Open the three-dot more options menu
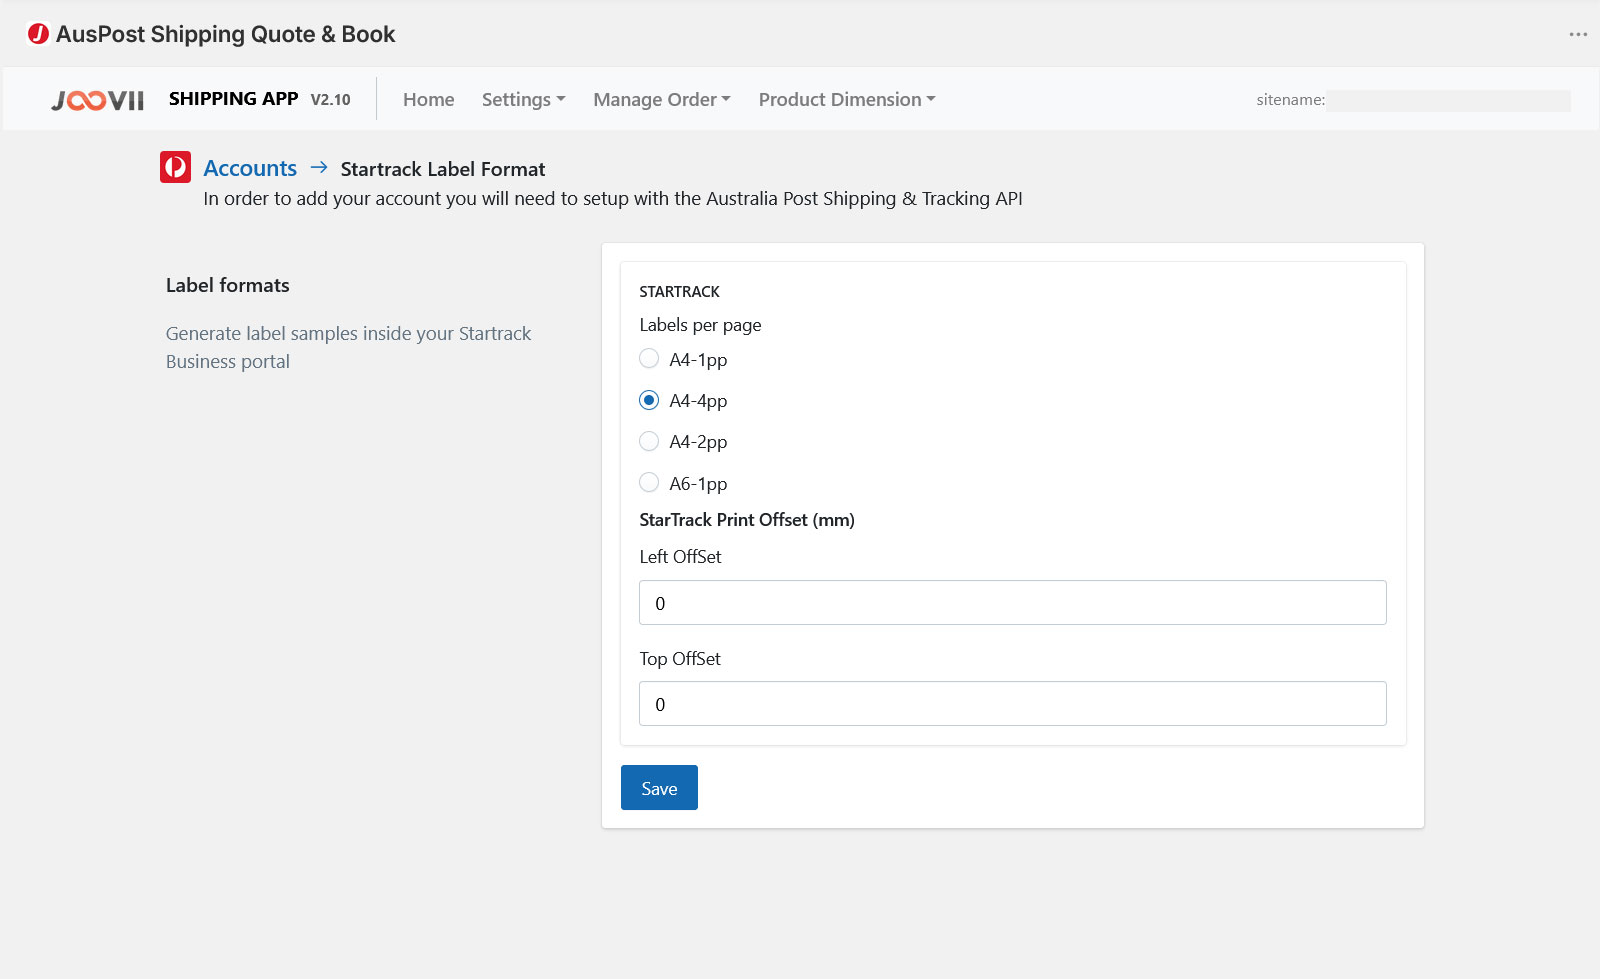Screen dimensions: 1600x979 click(1578, 34)
